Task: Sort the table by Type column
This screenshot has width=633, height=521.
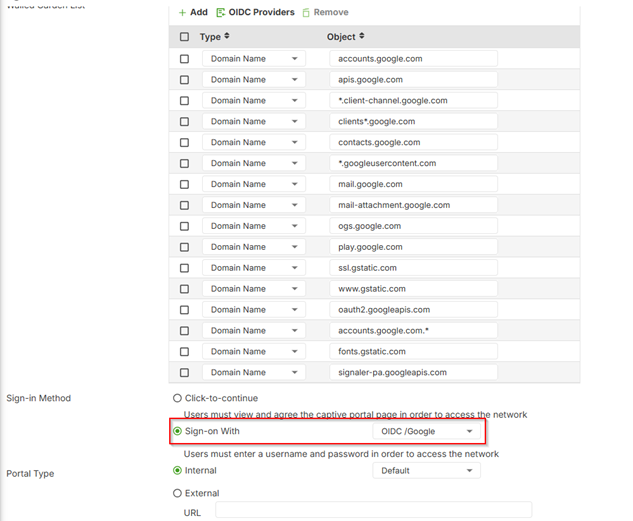Action: coord(215,37)
